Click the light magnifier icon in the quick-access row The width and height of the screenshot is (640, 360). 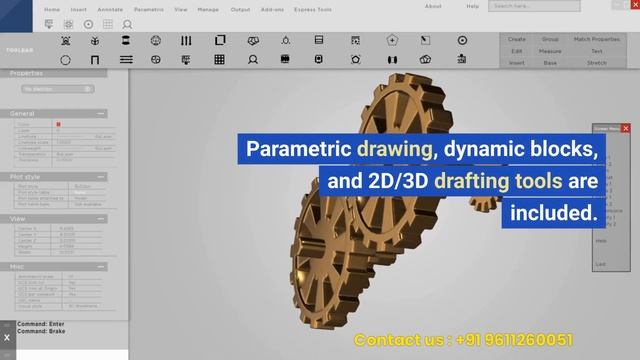(127, 24)
